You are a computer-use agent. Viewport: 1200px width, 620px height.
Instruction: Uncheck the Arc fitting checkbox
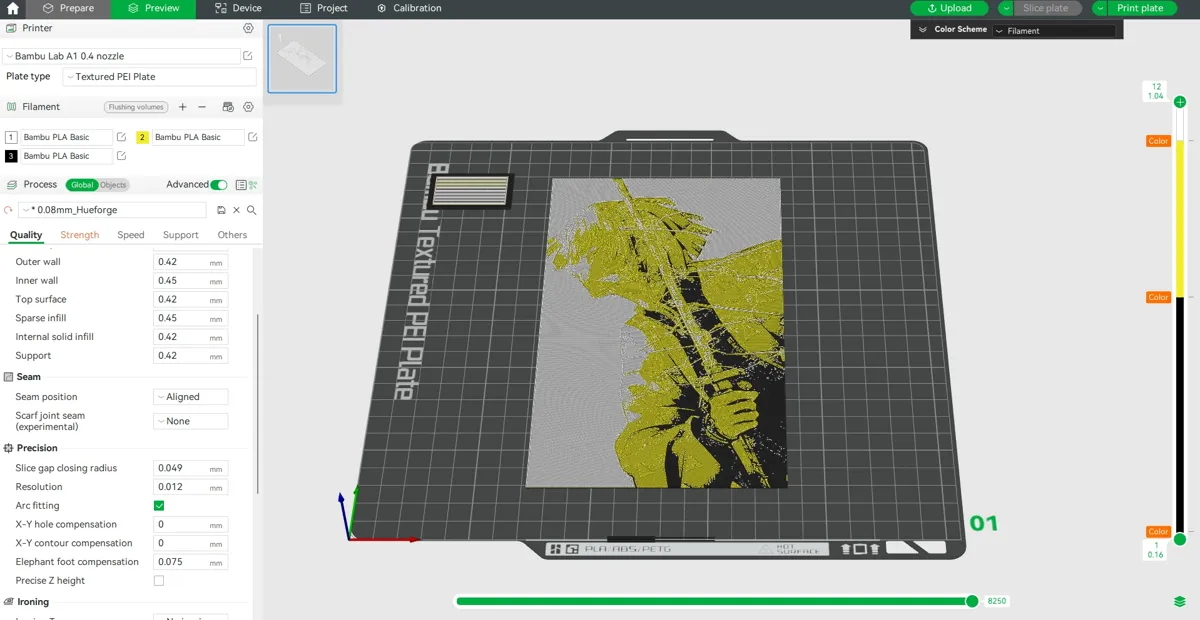click(159, 506)
